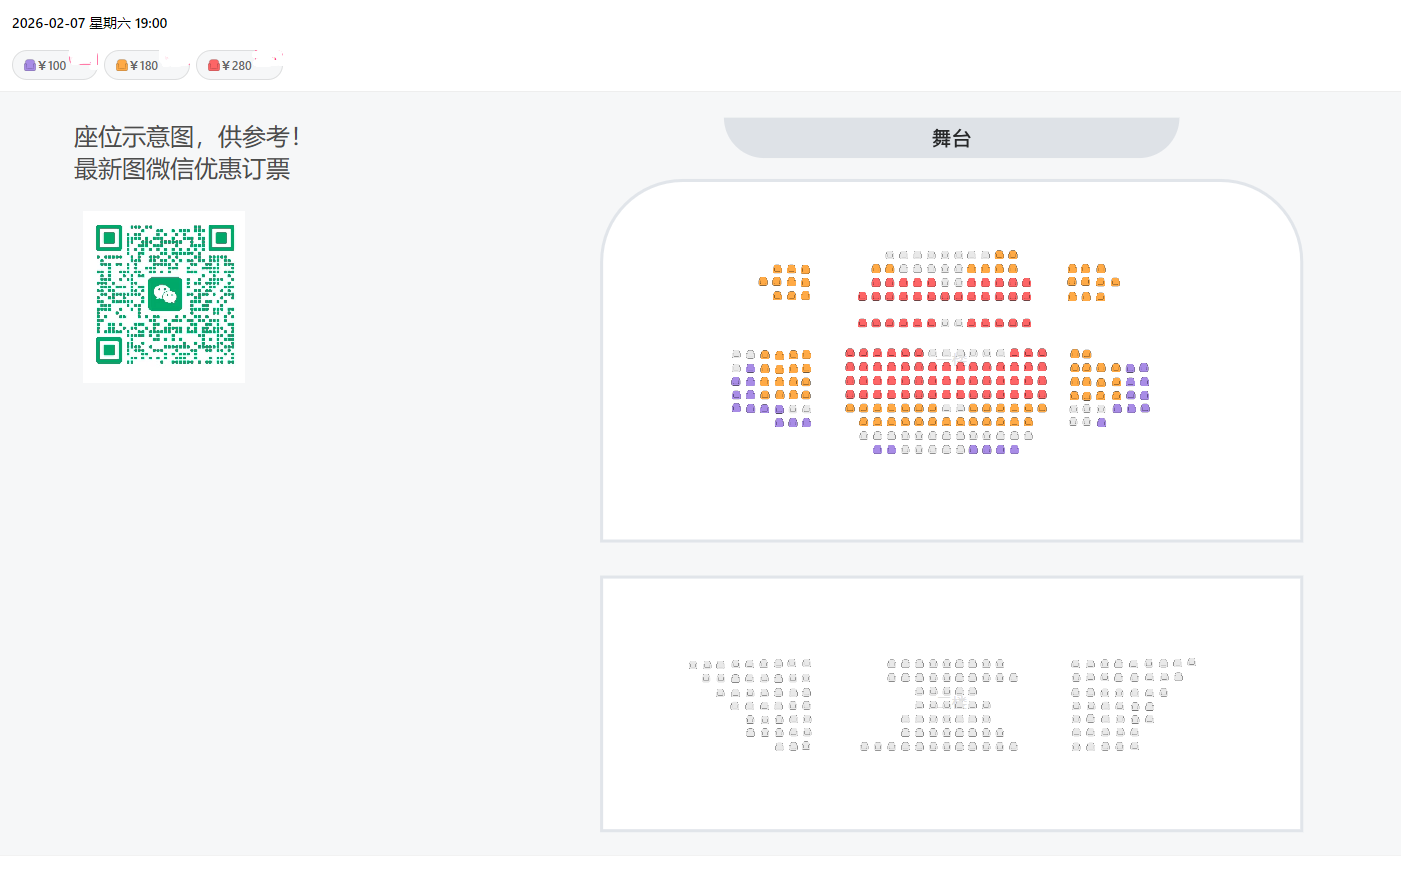Click the 2026-02-07 星期六 19:00 showtime text
The width and height of the screenshot is (1401, 874).
[x=90, y=23]
